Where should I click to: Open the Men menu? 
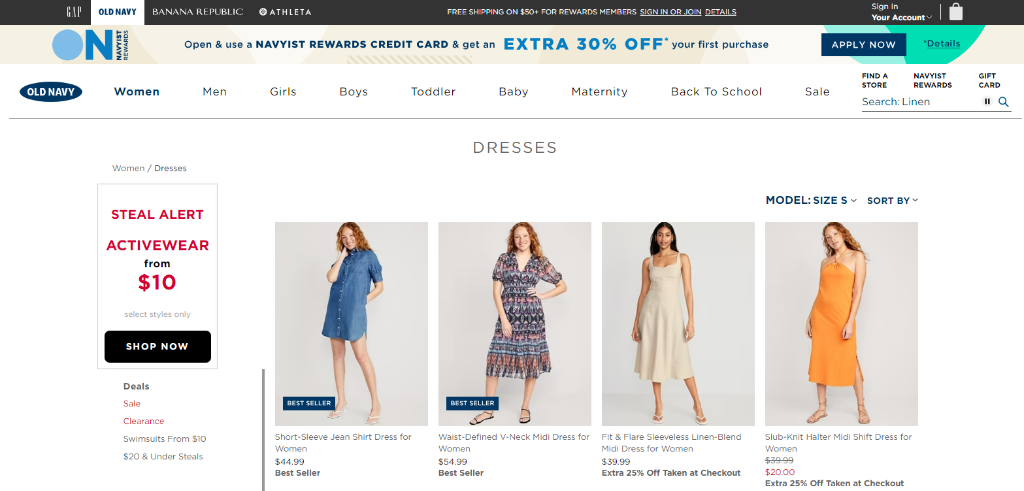[x=215, y=92]
